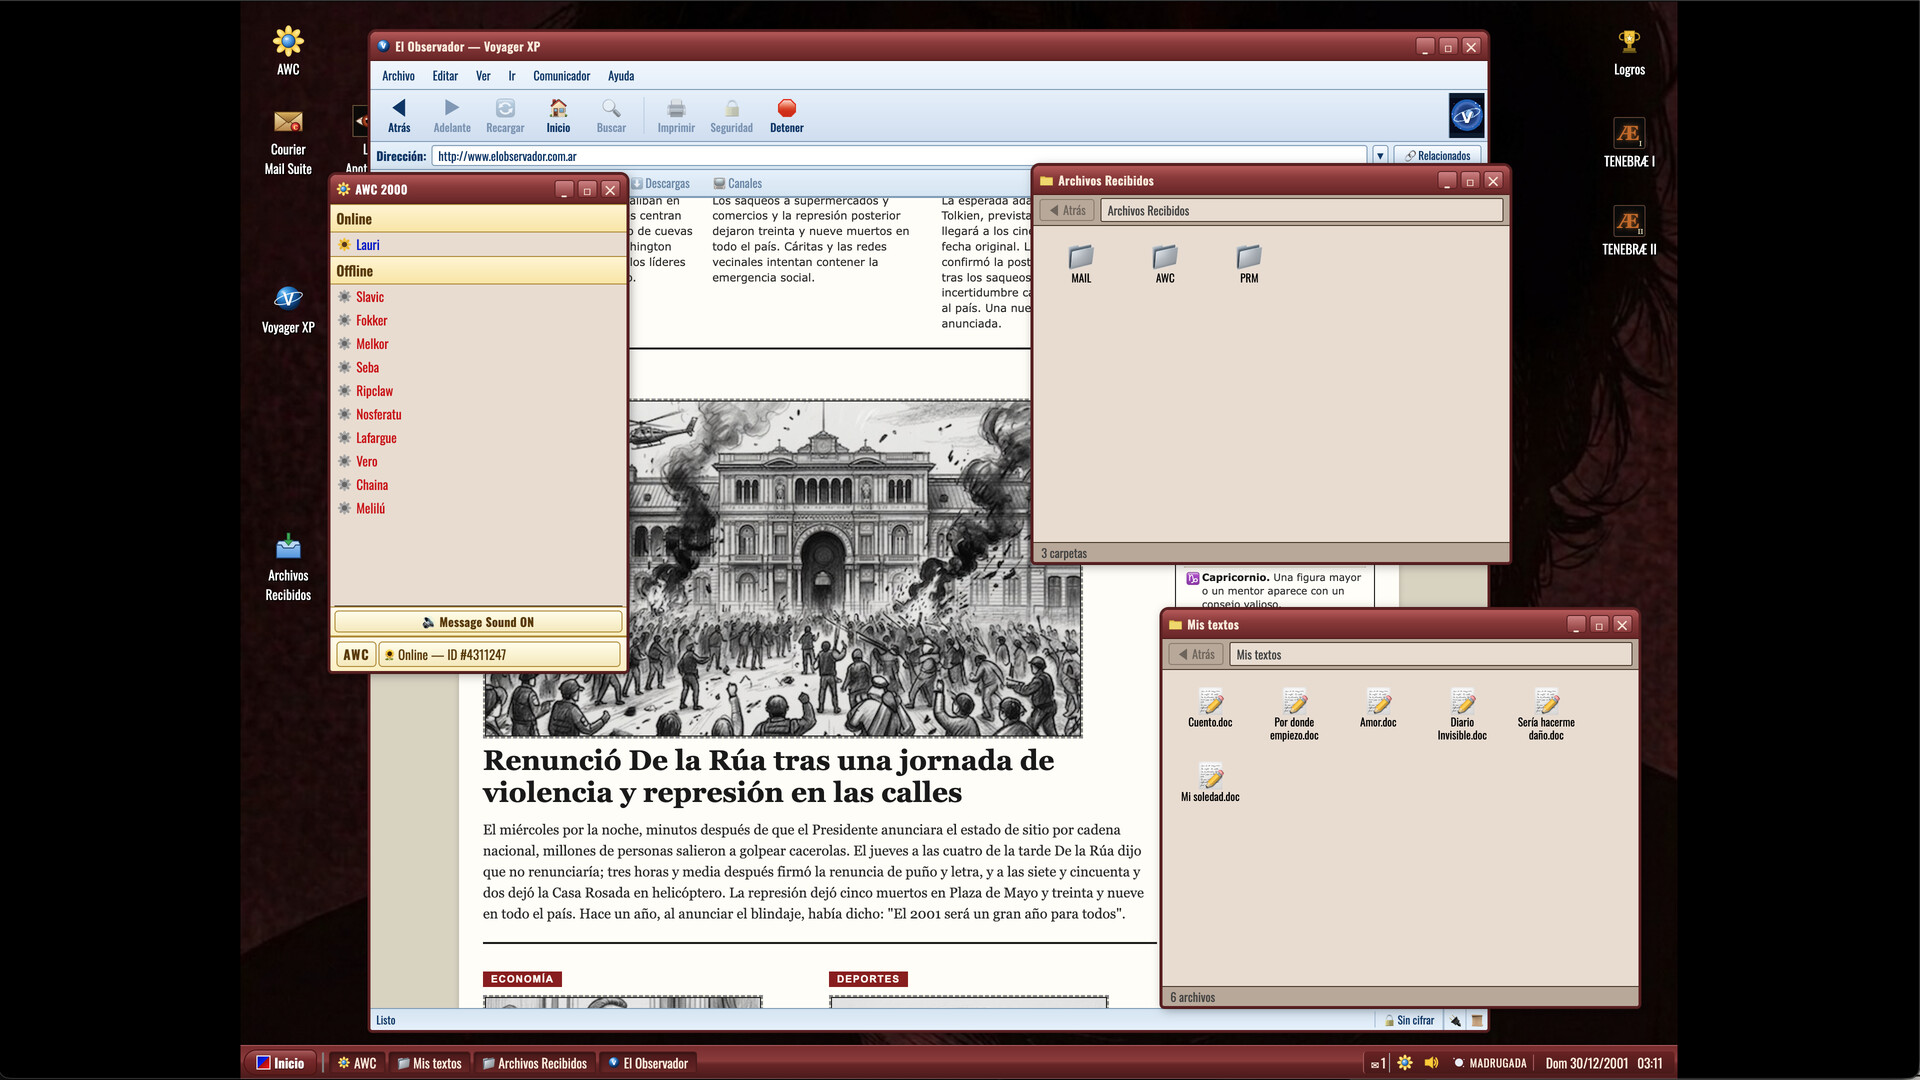Select offline contact Slavic
1920x1080 pixels.
point(478,297)
